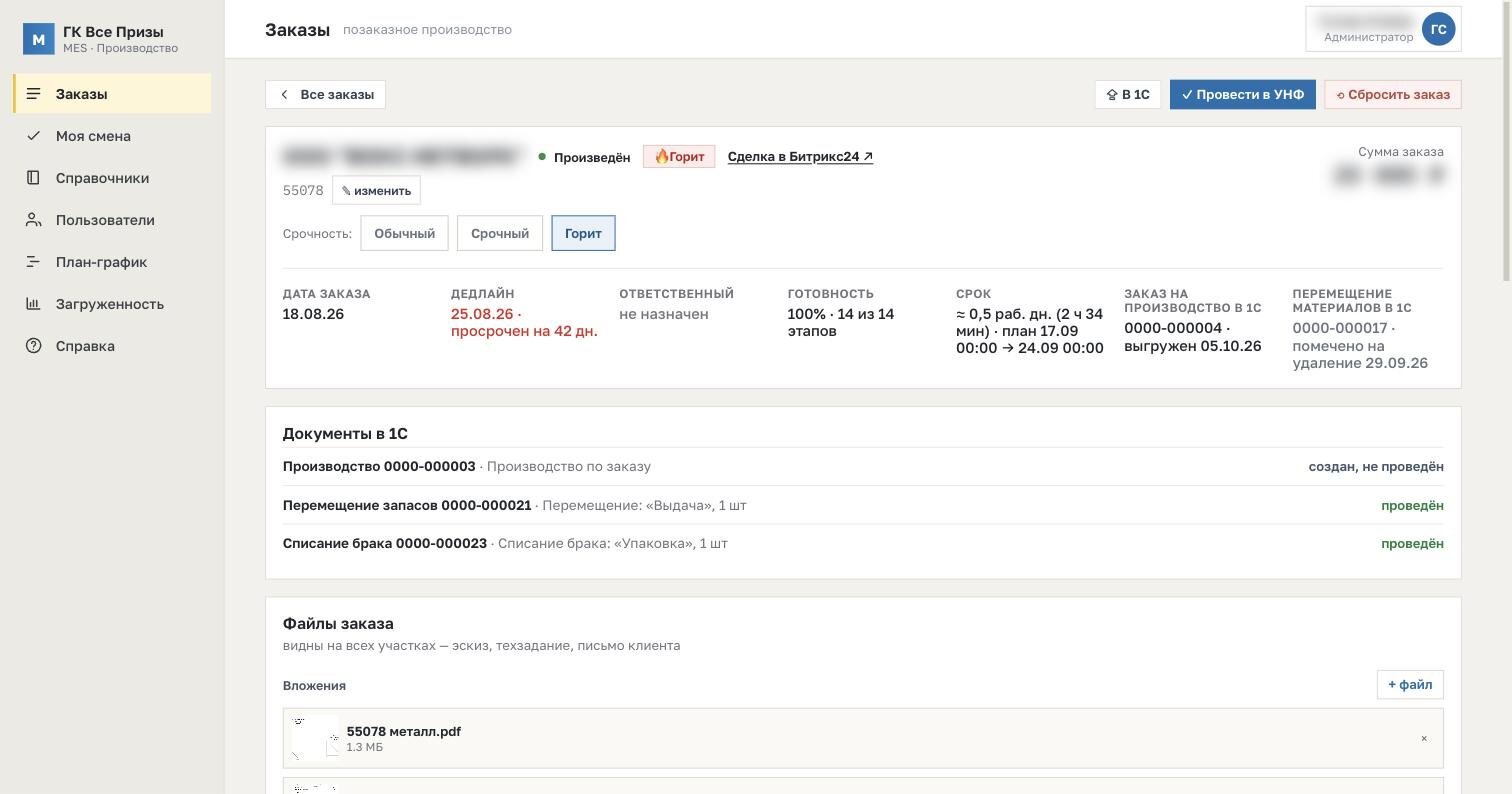
Task: Click the 55078 металл.pdf file name
Action: tap(404, 732)
